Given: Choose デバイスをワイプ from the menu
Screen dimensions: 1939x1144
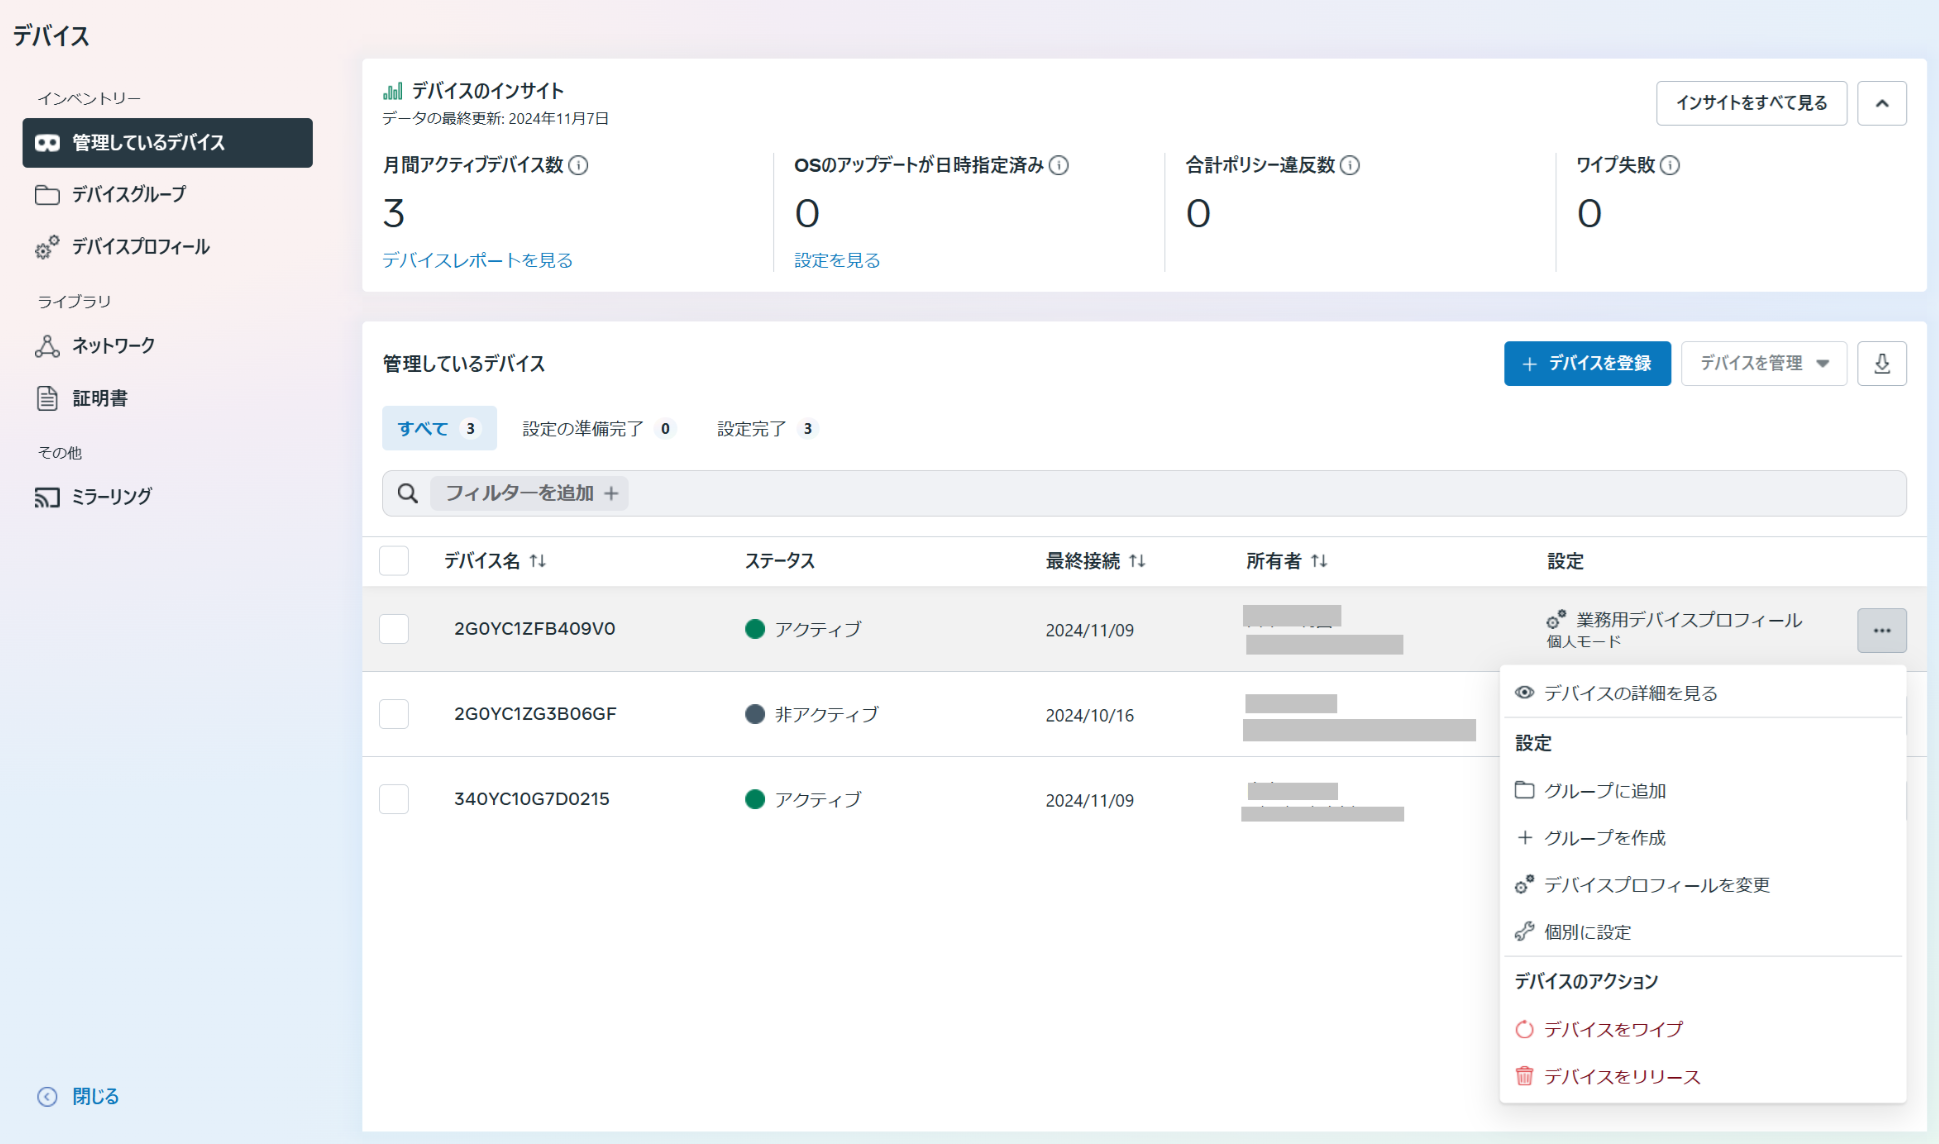Looking at the screenshot, I should click(x=1612, y=1029).
